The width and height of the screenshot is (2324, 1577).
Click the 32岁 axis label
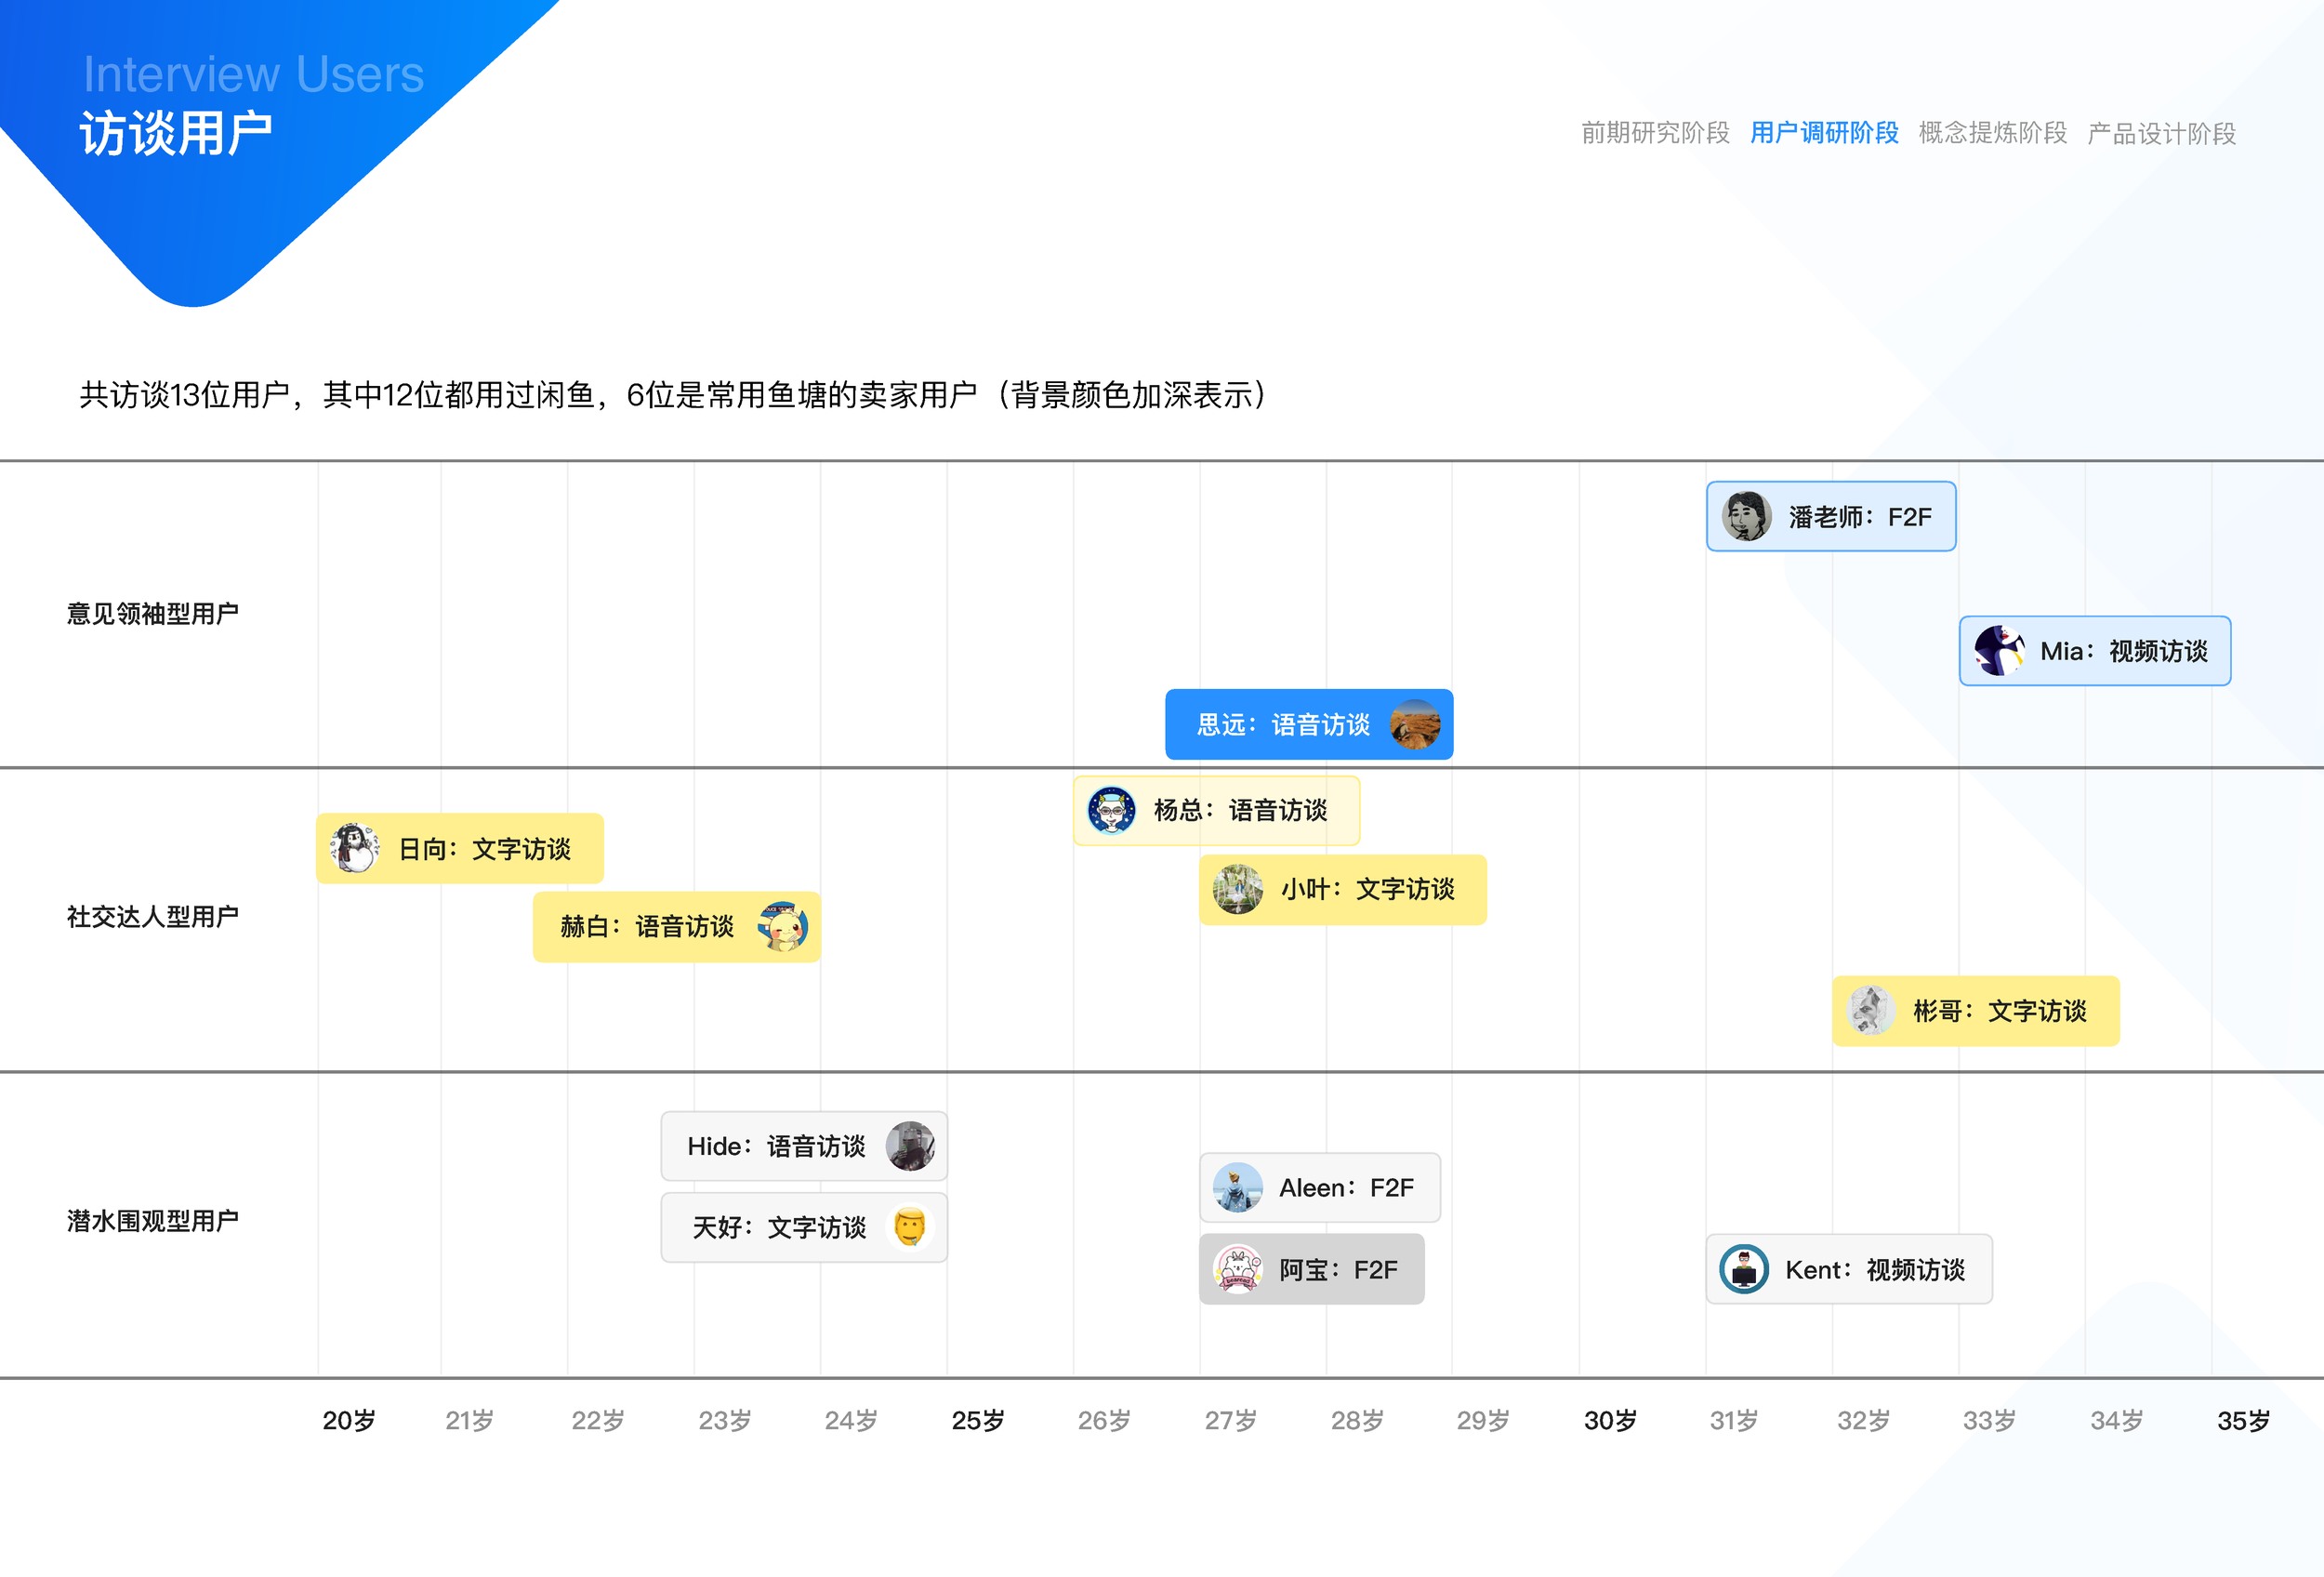[1863, 1420]
